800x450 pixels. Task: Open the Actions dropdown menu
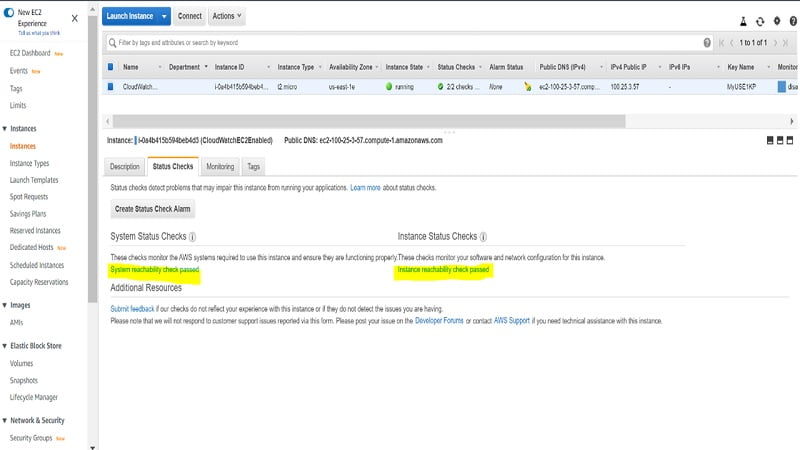click(x=227, y=16)
